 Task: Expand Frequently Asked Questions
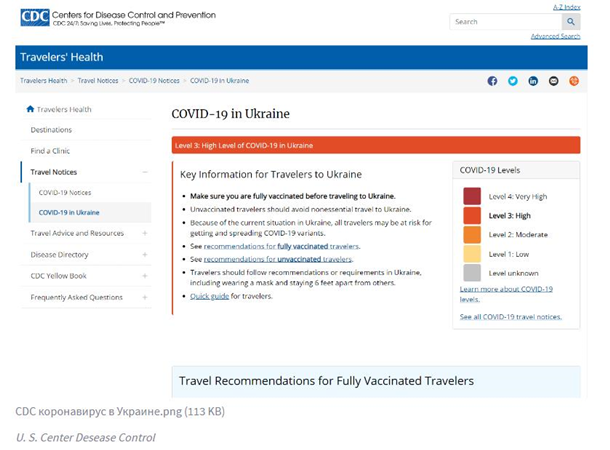click(x=145, y=297)
